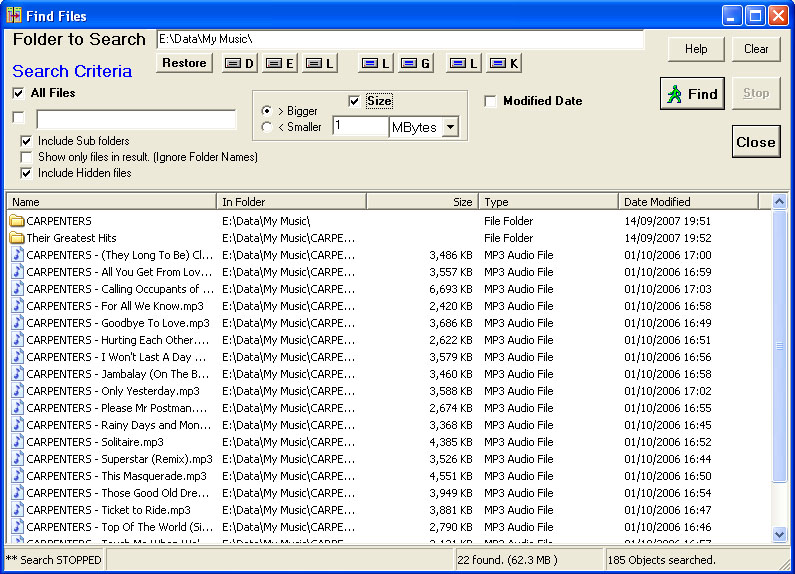Screen dimensions: 795x574
Task: Click MP3 icon for Those Good Old Dre...
Action: [18, 492]
